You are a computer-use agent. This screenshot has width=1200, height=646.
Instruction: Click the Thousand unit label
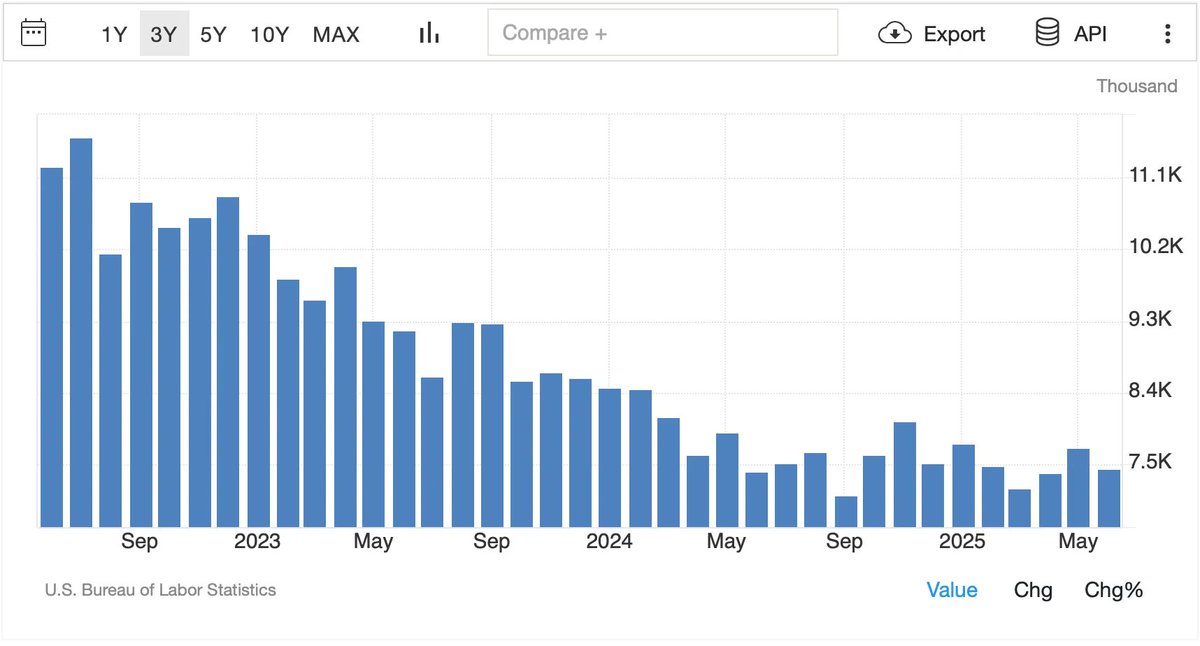pyautogui.click(x=1137, y=86)
